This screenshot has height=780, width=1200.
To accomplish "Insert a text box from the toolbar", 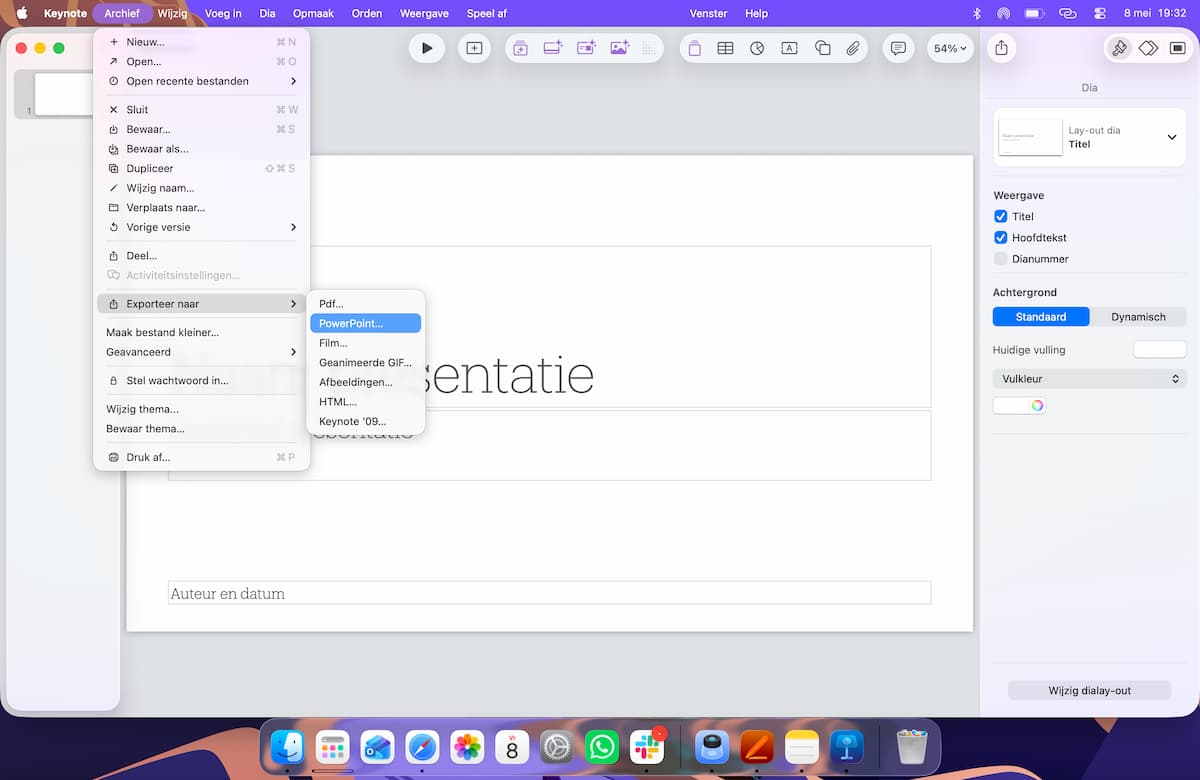I will tap(789, 48).
